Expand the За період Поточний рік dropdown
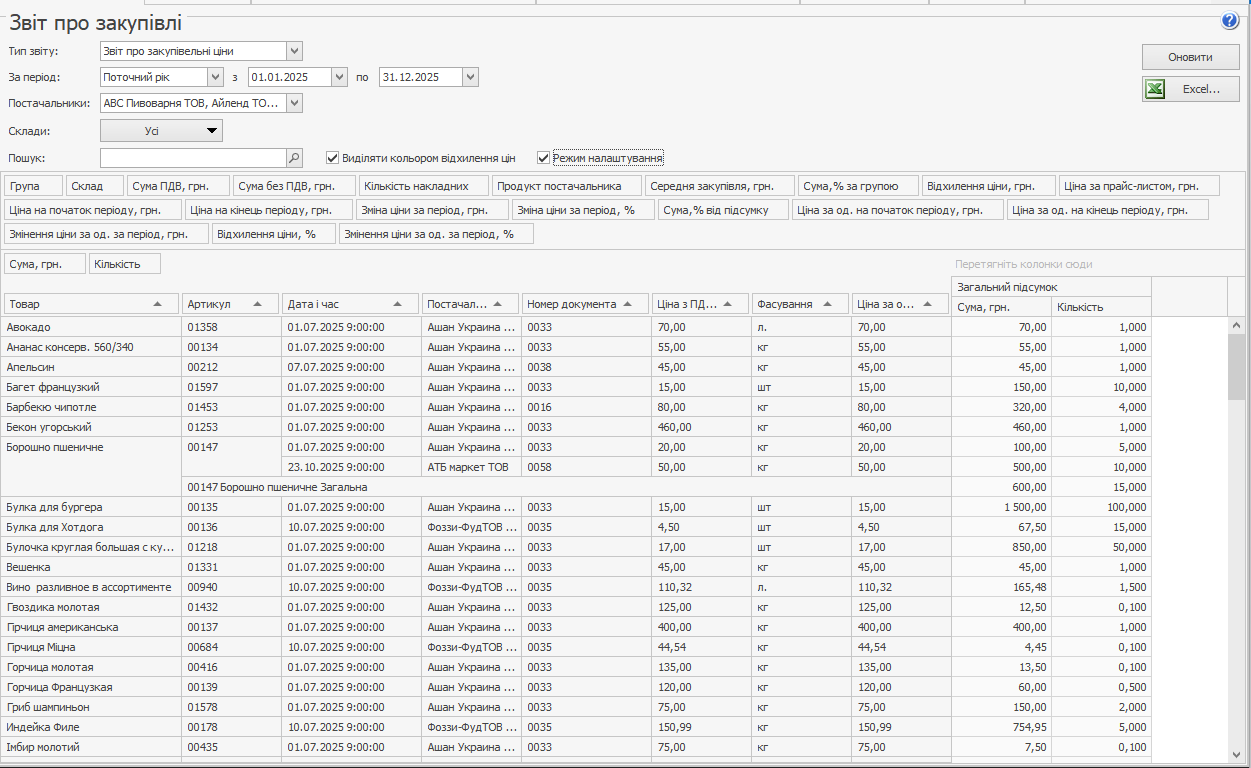 [x=215, y=77]
